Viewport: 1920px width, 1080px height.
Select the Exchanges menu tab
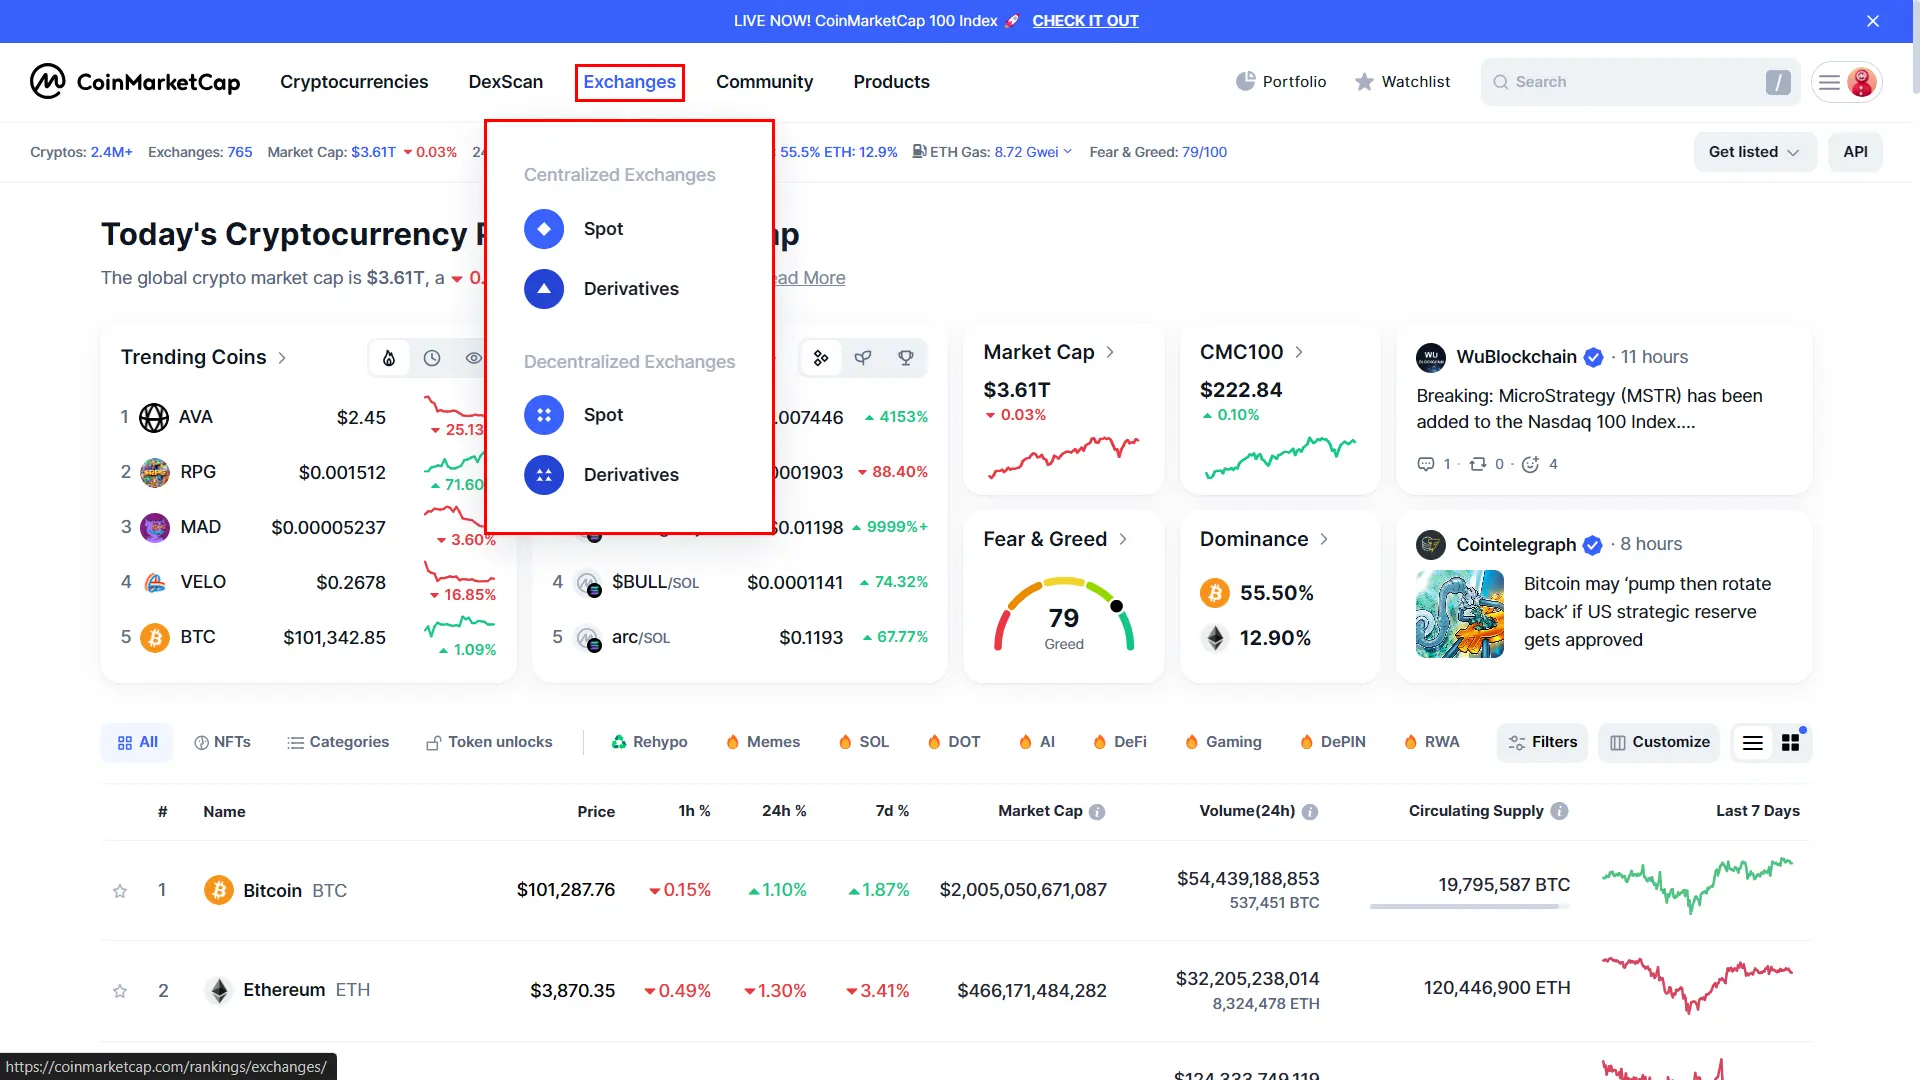pyautogui.click(x=629, y=82)
